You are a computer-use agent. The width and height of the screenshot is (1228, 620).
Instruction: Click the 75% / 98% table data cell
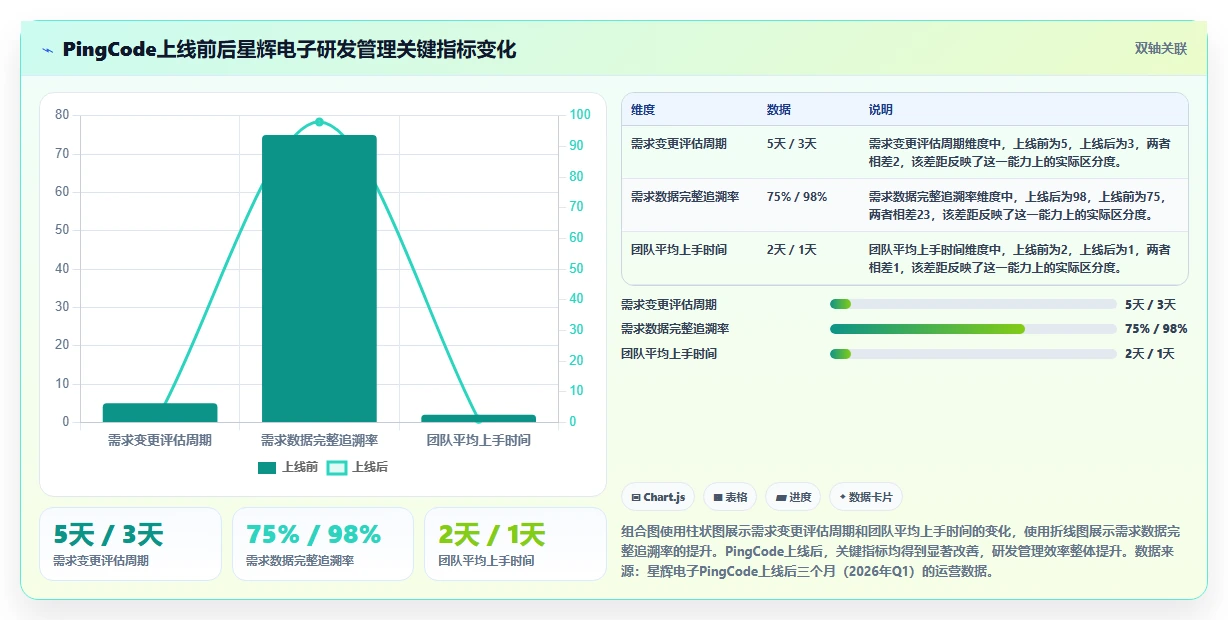[x=796, y=197]
